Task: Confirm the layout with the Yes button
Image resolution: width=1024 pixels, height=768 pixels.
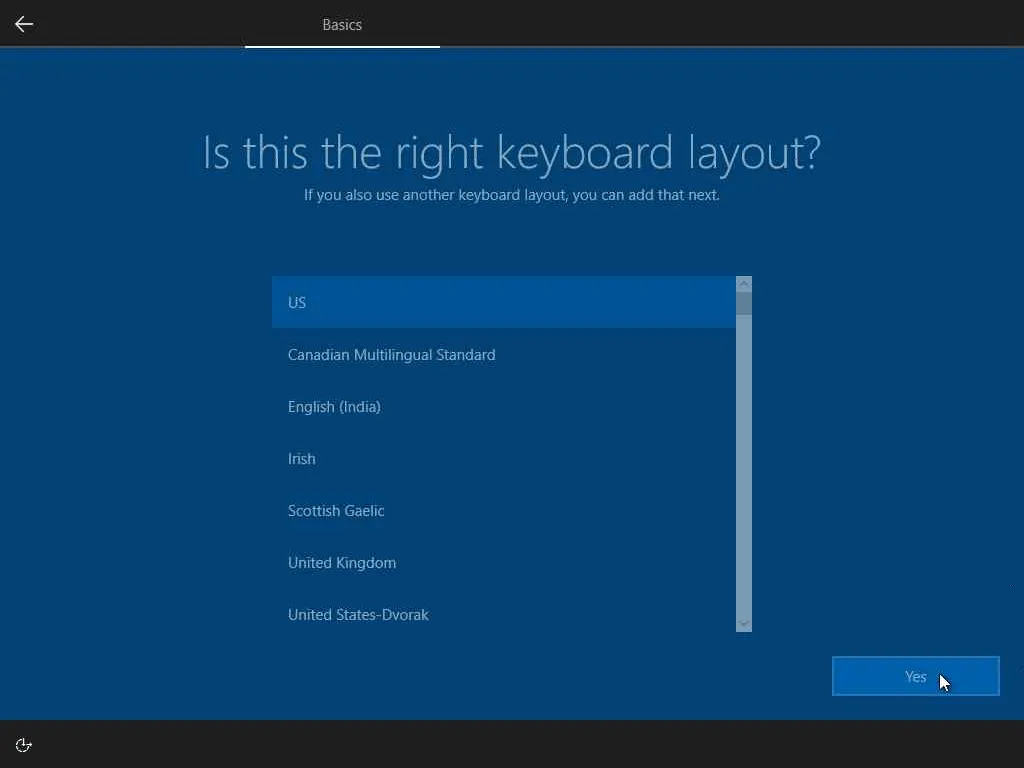Action: 916,676
